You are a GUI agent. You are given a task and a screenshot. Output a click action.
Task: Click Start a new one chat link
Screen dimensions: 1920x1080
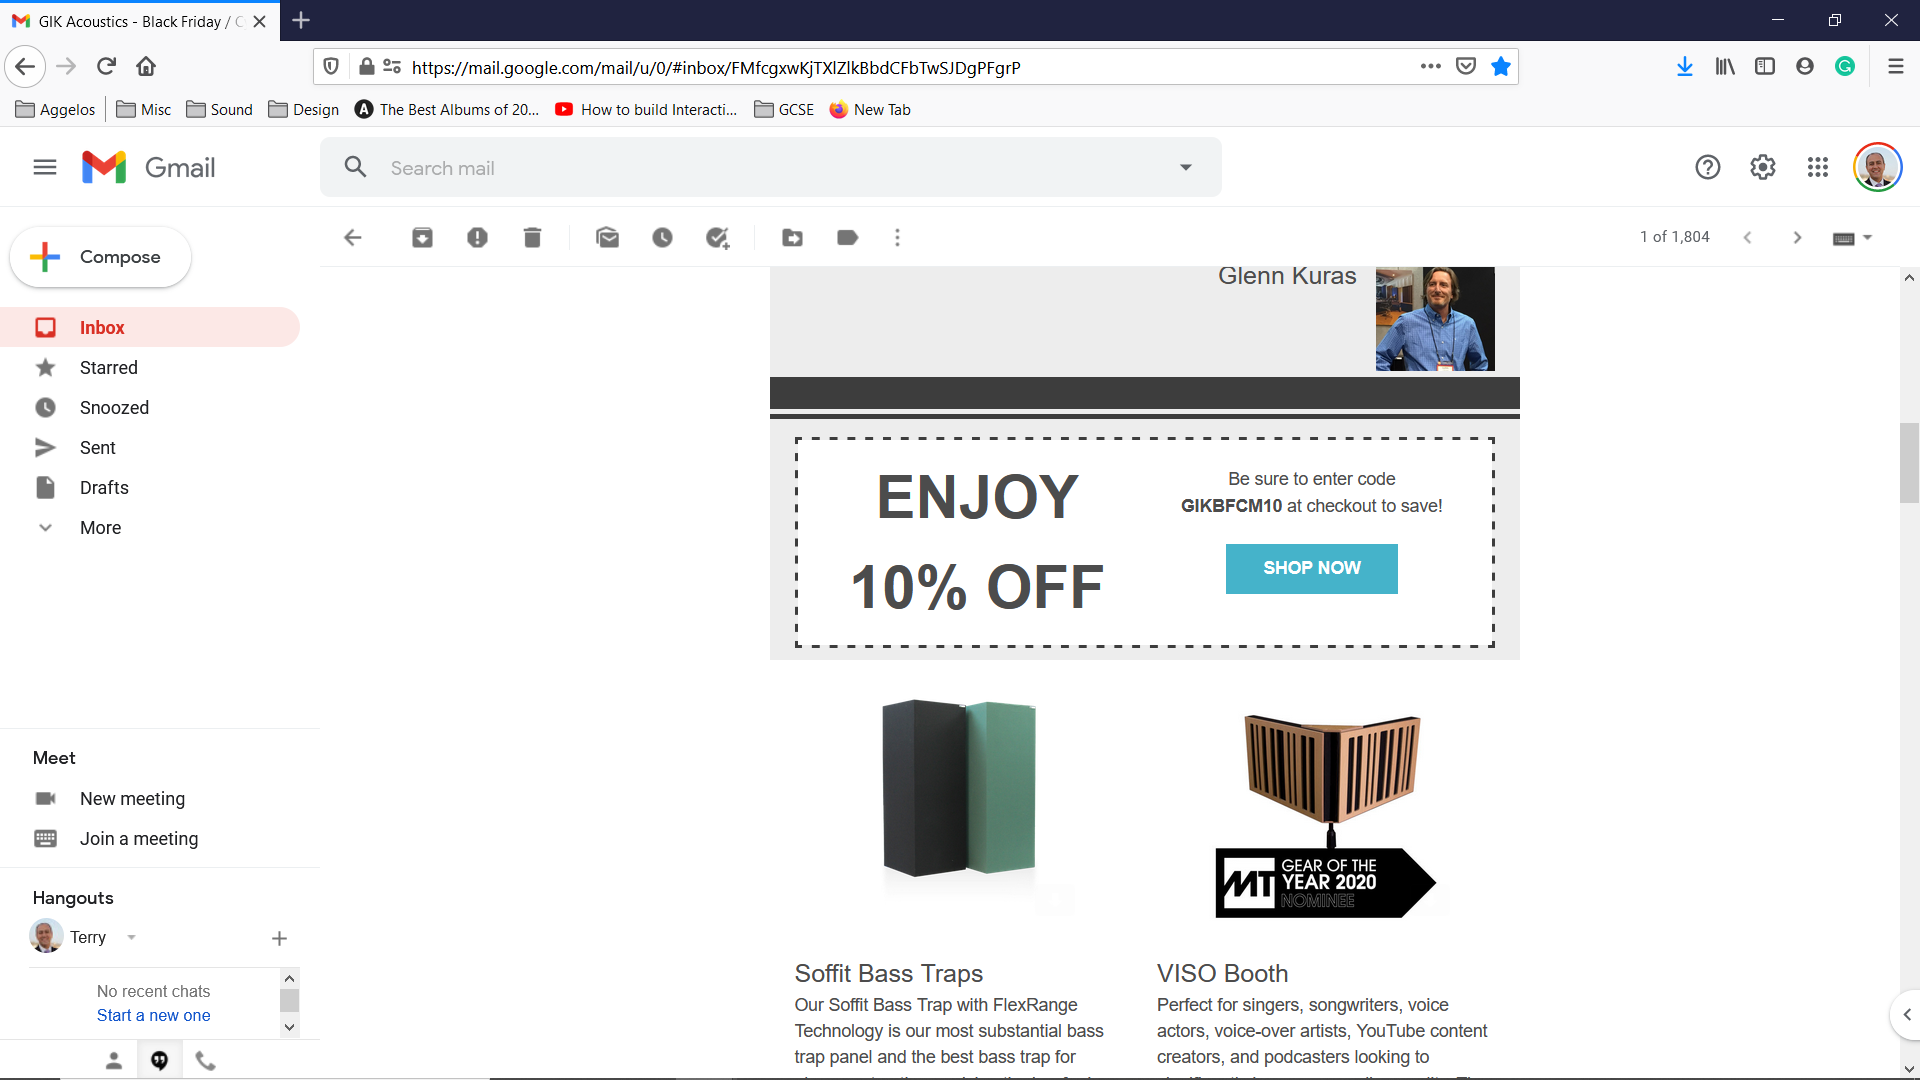pos(153,1015)
